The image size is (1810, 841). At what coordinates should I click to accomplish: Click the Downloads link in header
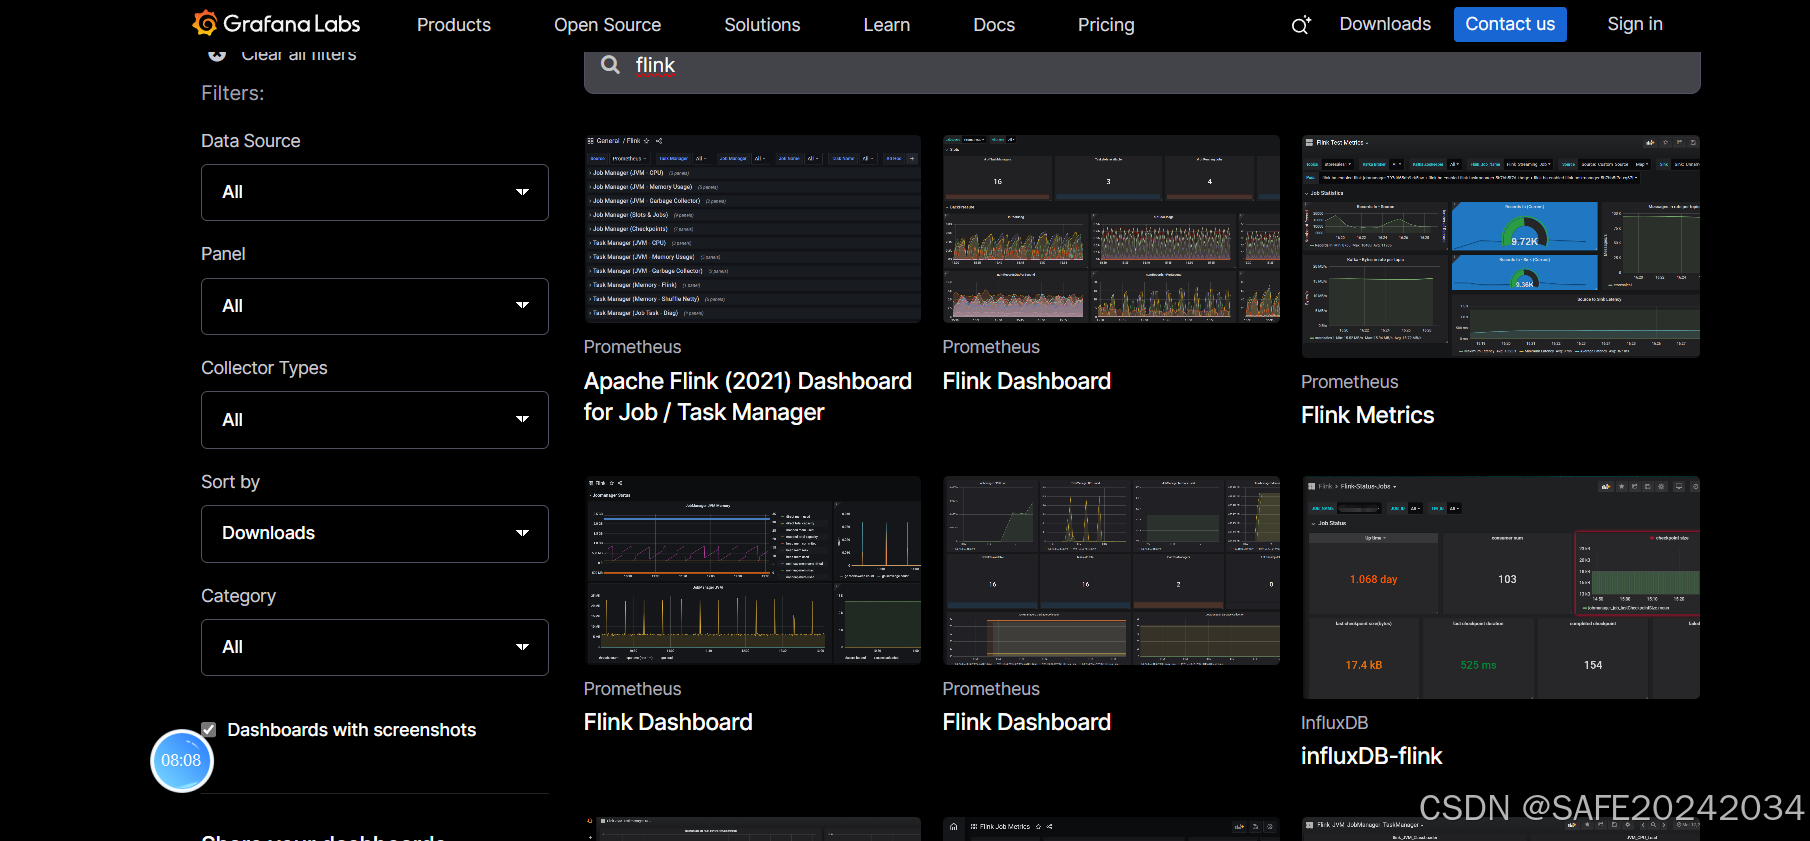tap(1385, 24)
